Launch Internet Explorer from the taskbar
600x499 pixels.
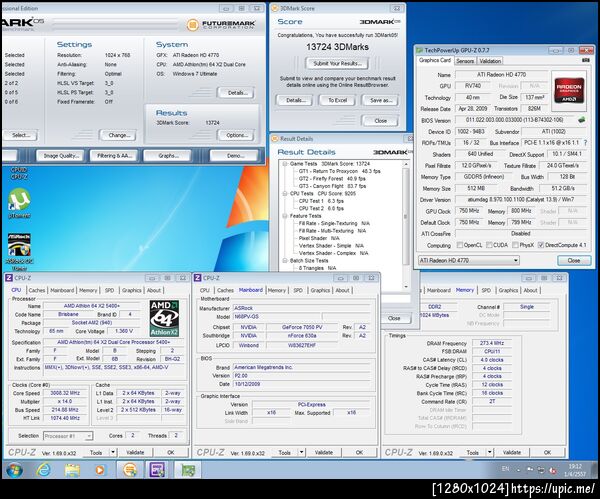pyautogui.click(x=43, y=470)
